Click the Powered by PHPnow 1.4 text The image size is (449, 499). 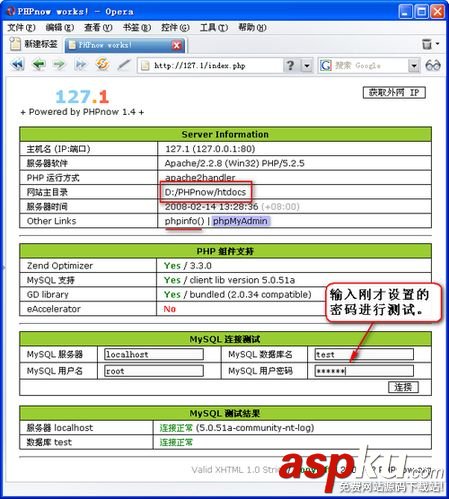click(82, 112)
